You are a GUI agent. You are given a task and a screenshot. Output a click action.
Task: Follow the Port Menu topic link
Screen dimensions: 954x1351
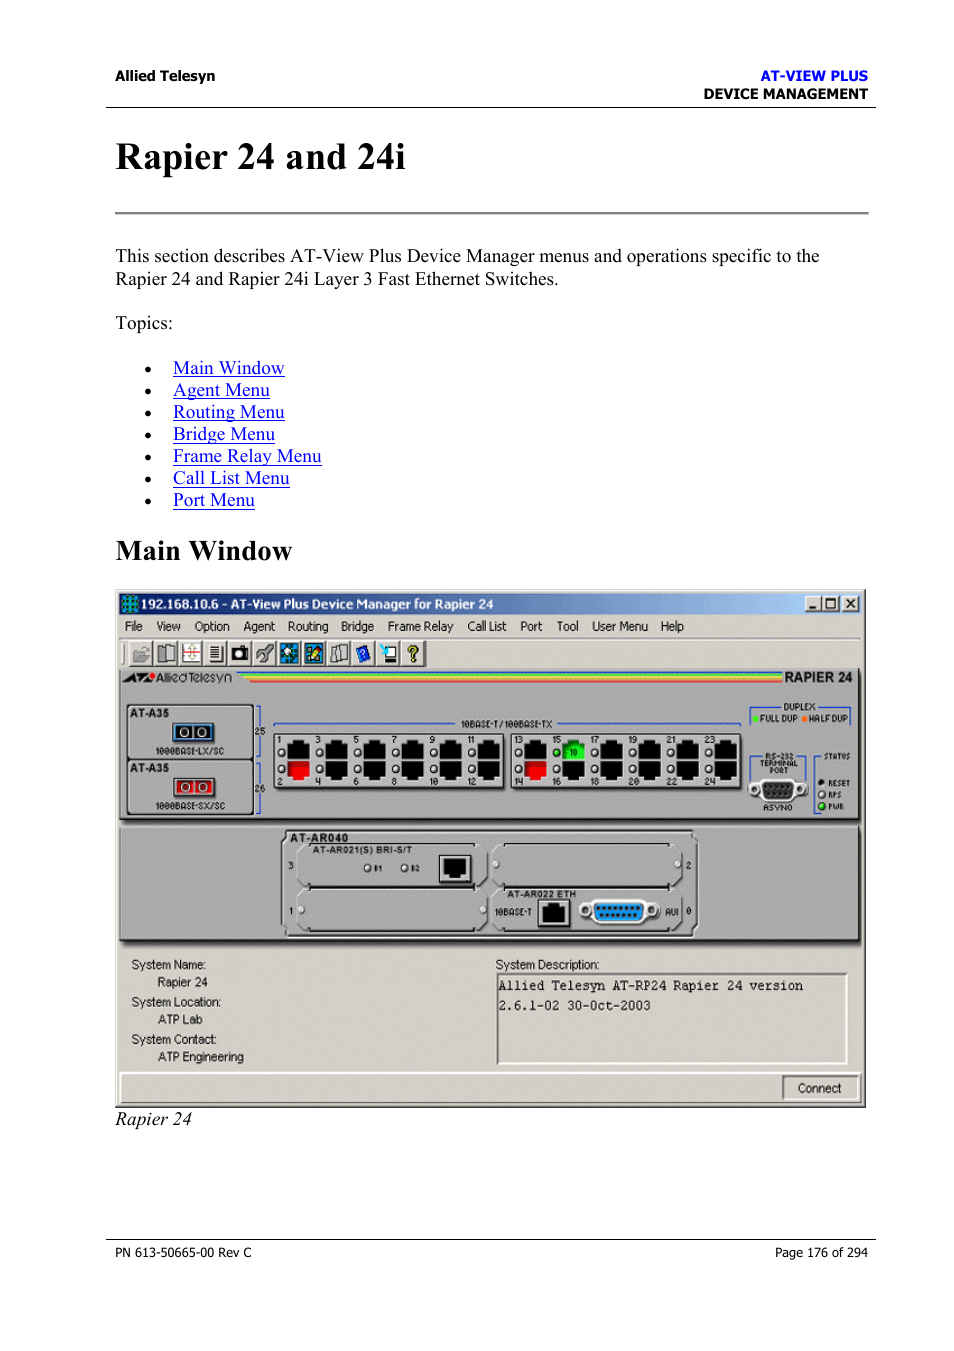(x=214, y=500)
